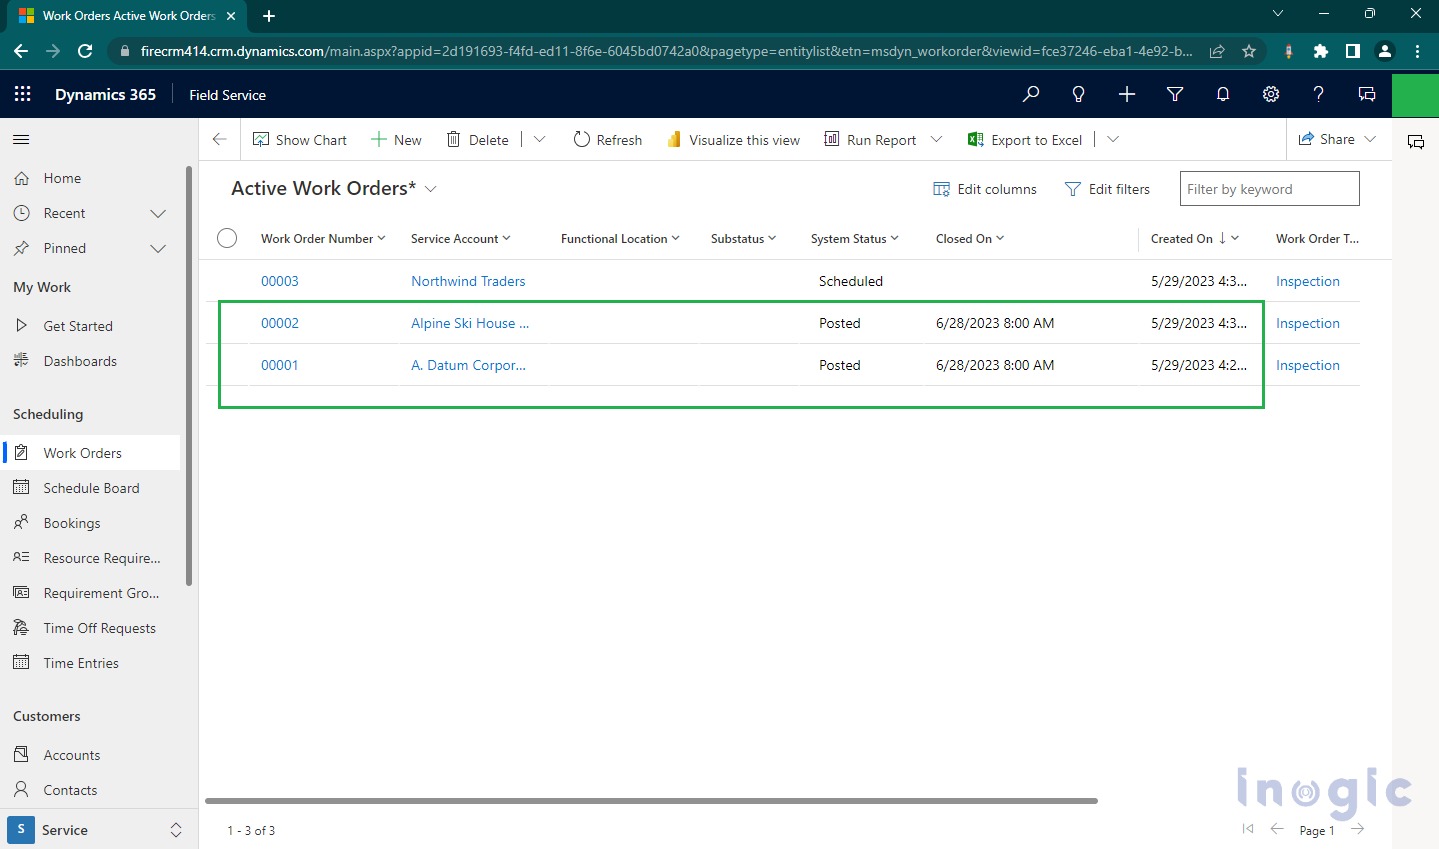Open the Run Report dropdown arrow
This screenshot has width=1439, height=849.
[x=937, y=139]
